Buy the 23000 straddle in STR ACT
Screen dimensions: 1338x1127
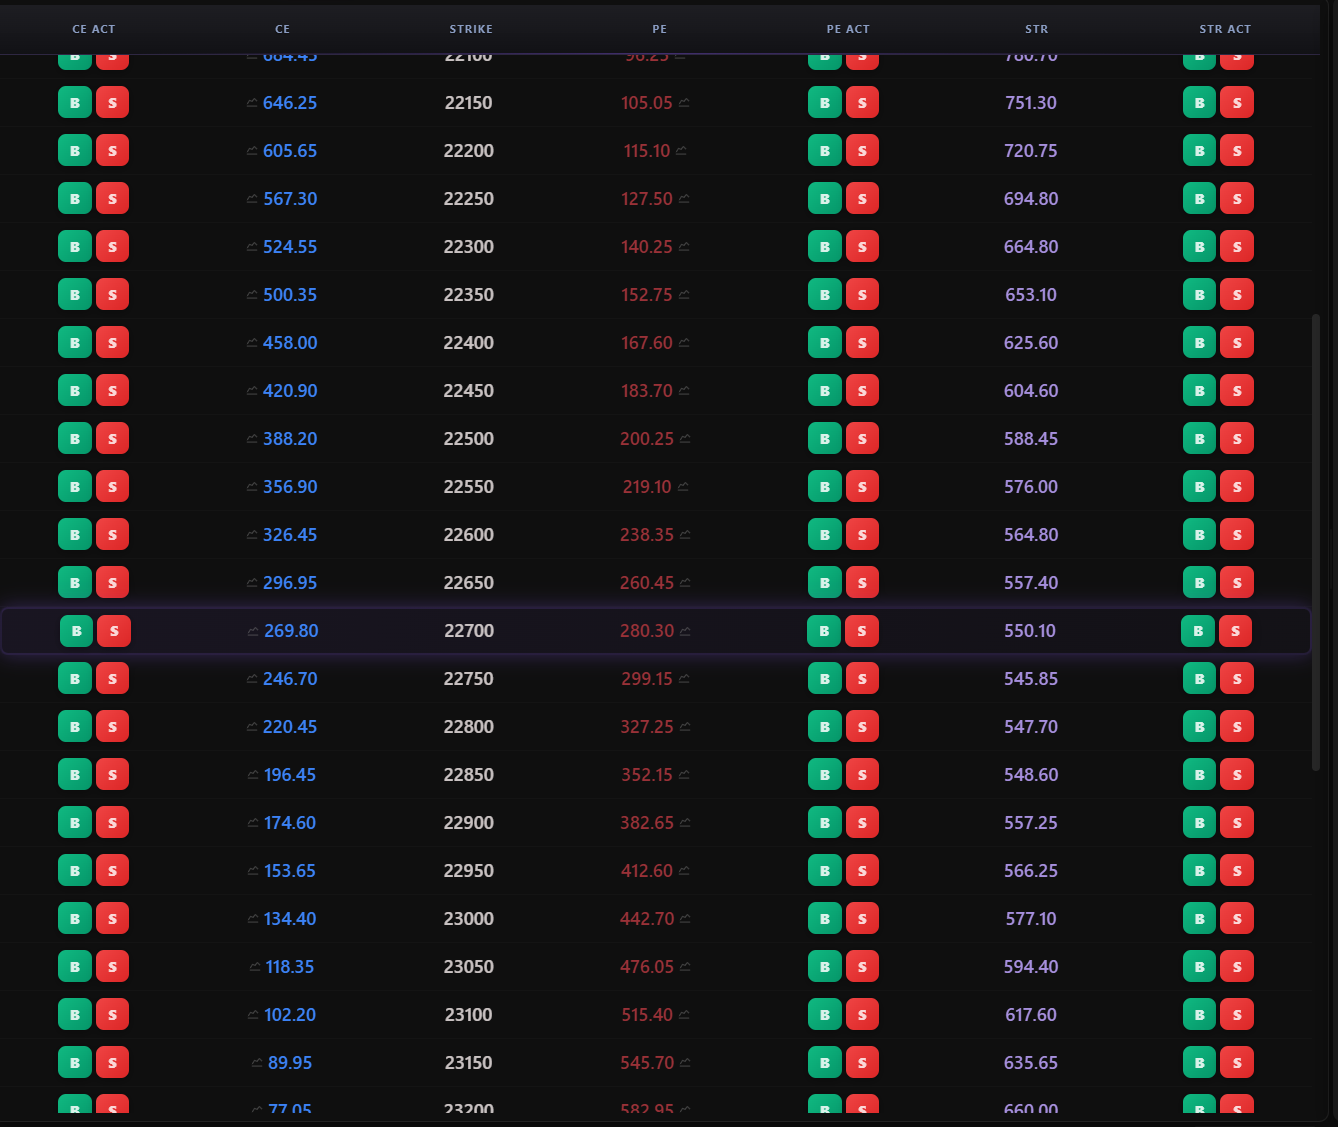(x=1200, y=919)
